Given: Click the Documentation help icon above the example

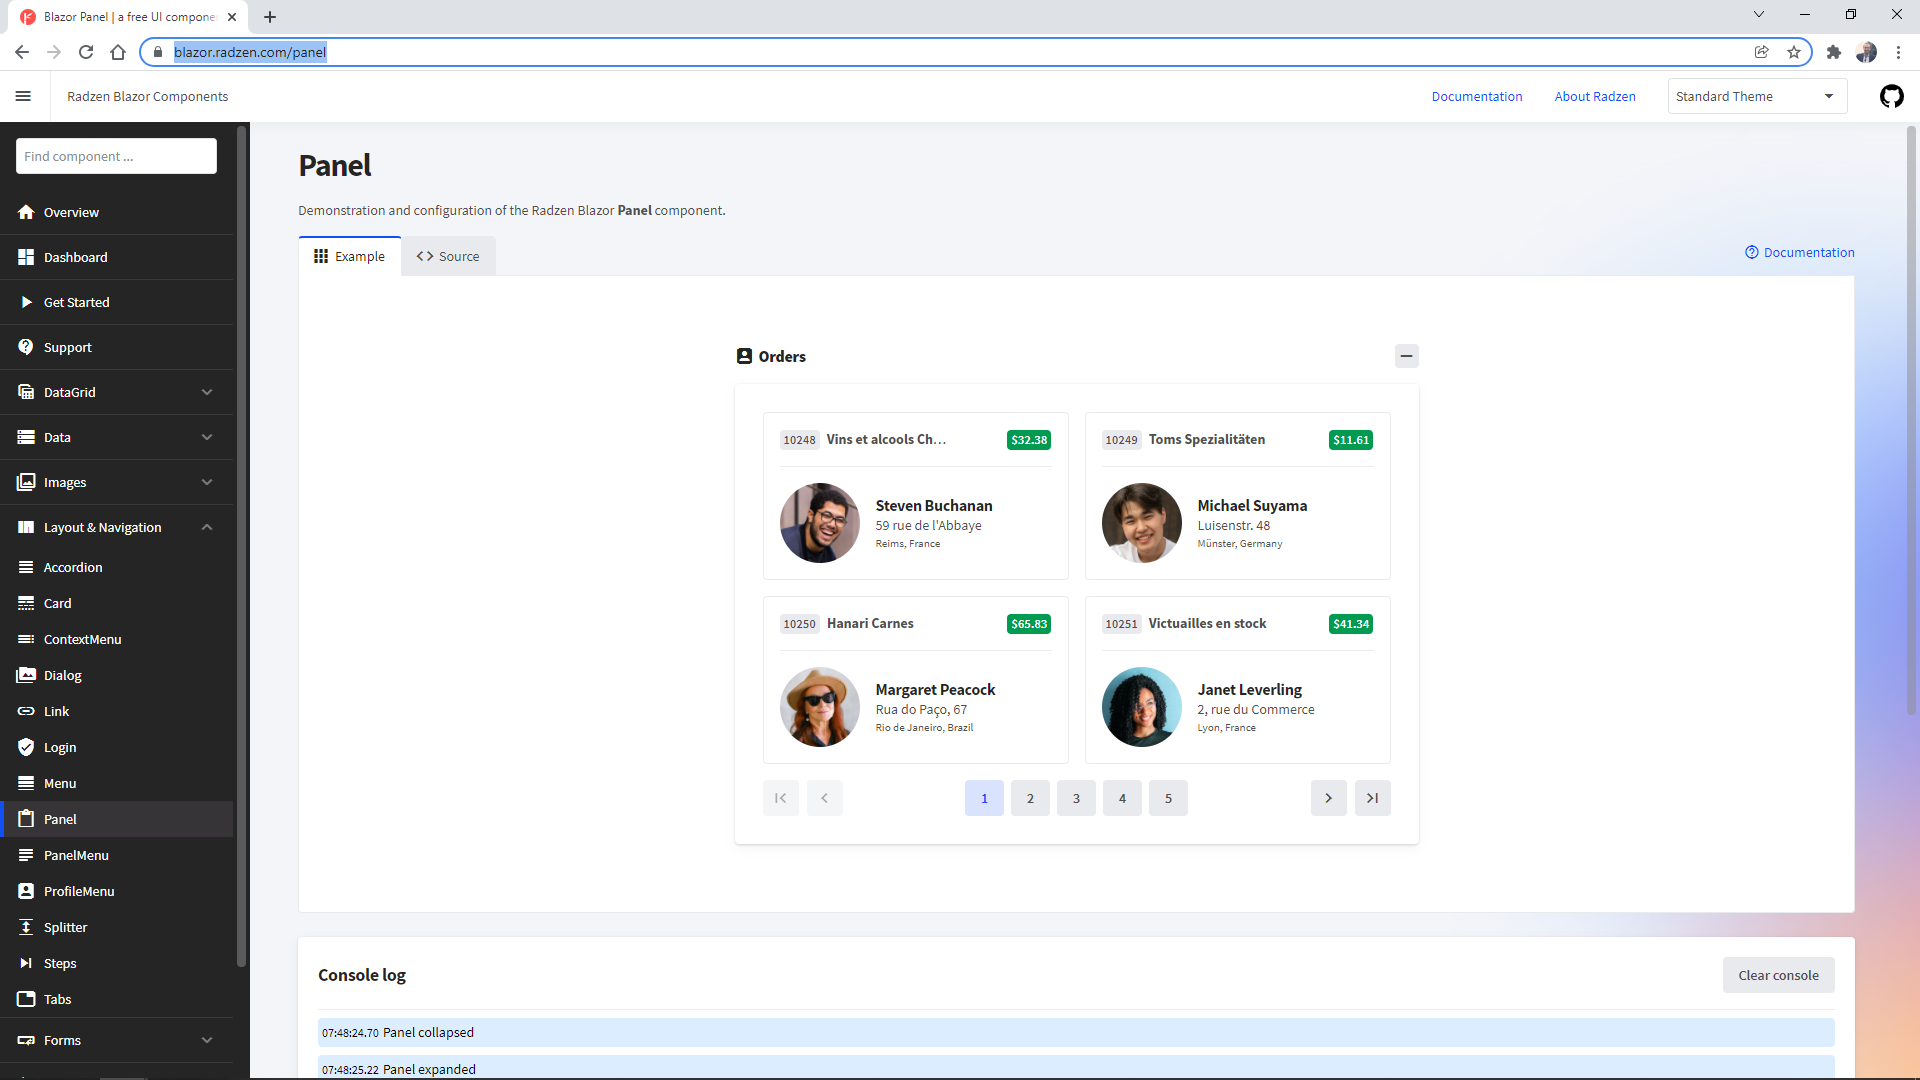Looking at the screenshot, I should (x=1752, y=252).
